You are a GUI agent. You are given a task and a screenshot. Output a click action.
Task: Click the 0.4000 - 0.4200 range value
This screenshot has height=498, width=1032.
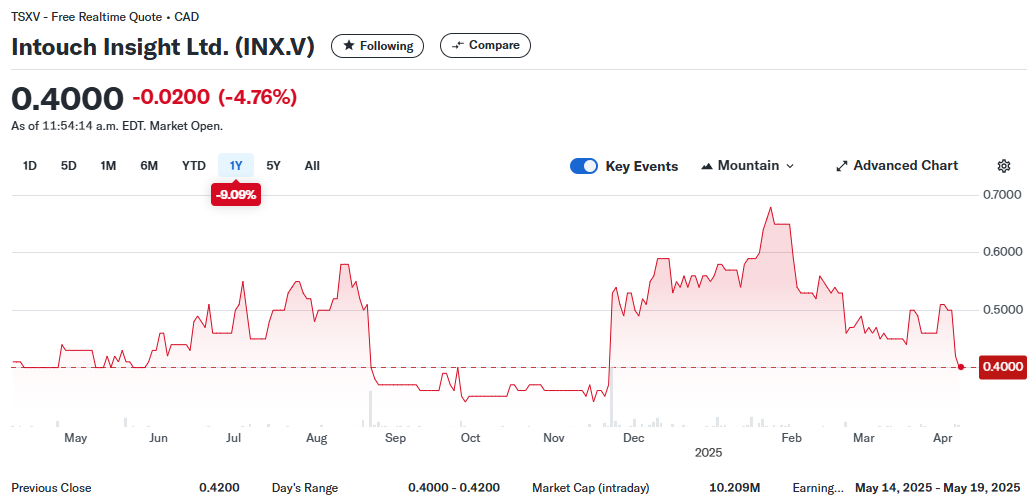[454, 488]
